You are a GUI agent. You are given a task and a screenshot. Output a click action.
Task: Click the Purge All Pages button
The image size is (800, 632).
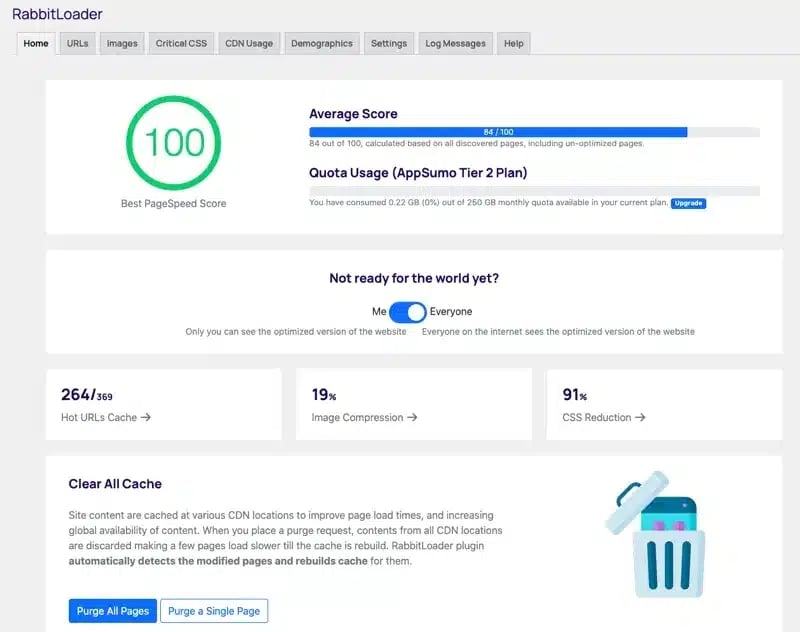tap(112, 611)
